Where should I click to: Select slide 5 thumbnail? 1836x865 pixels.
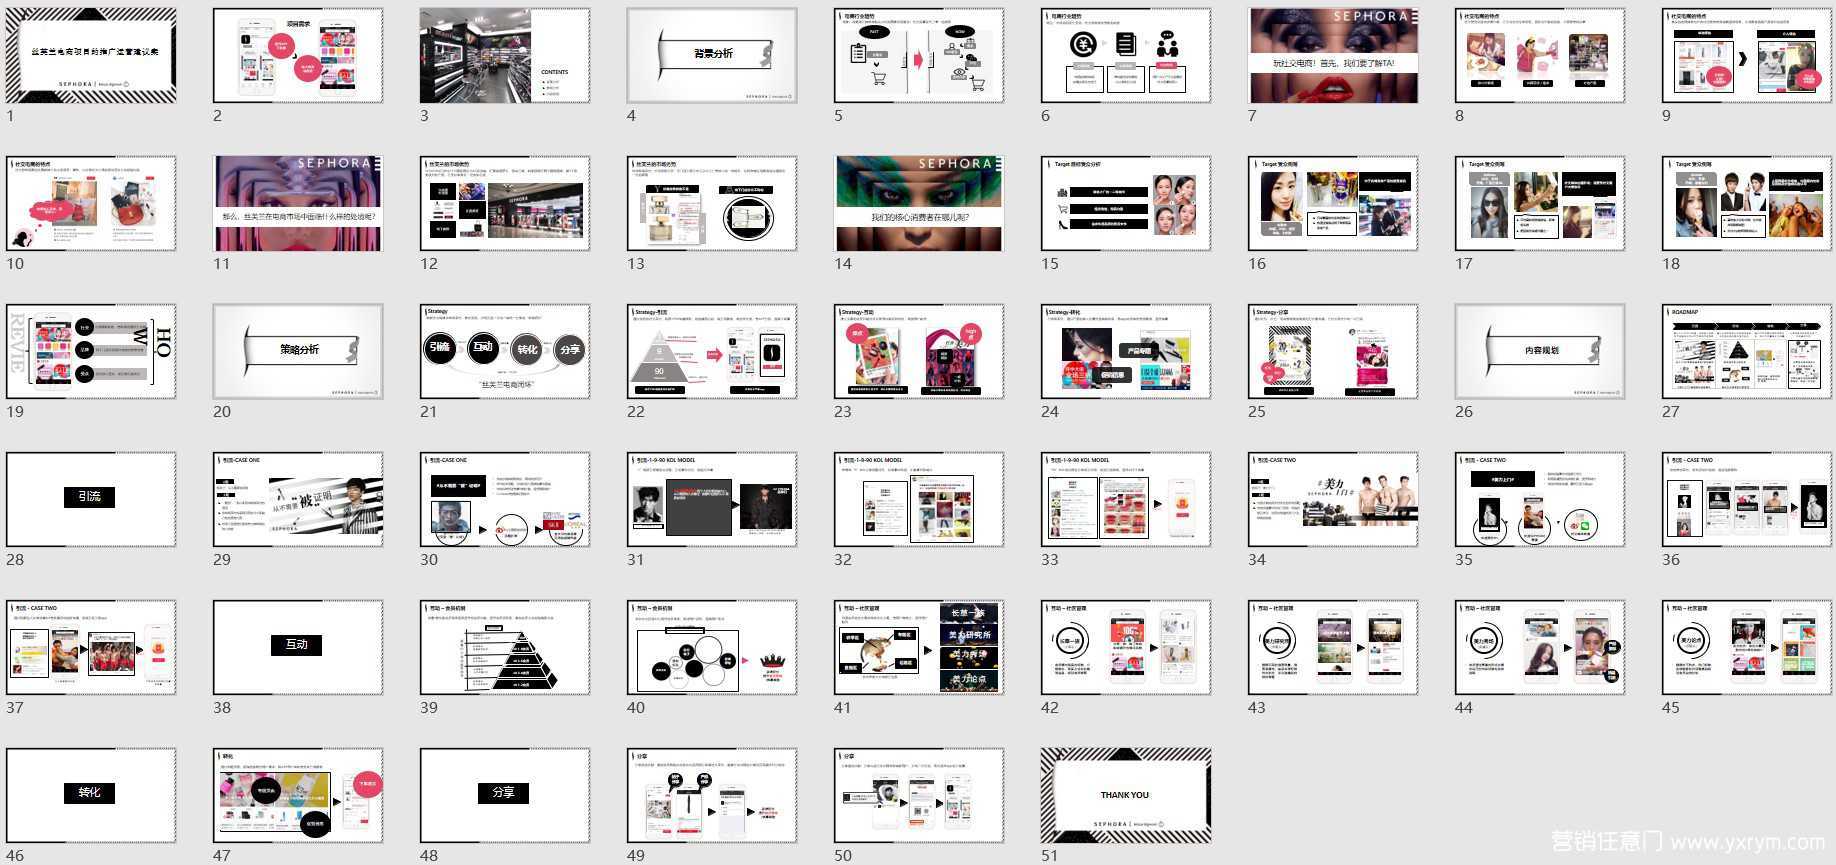point(919,55)
